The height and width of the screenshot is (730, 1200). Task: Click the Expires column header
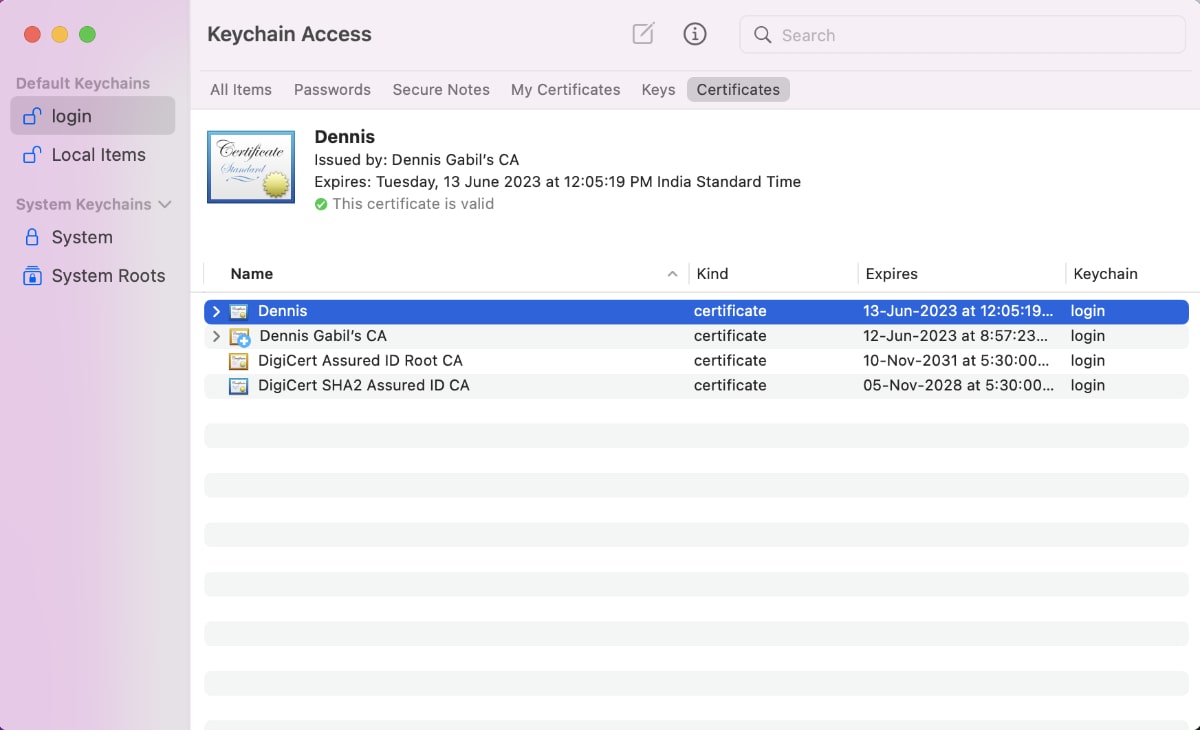[x=891, y=274]
